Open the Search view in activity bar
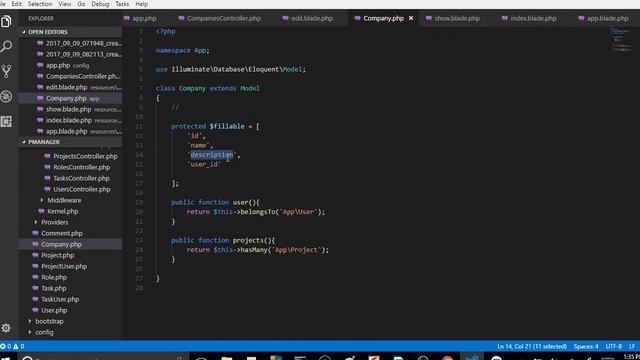Viewport: 640px width, 360px height. coord(6,47)
